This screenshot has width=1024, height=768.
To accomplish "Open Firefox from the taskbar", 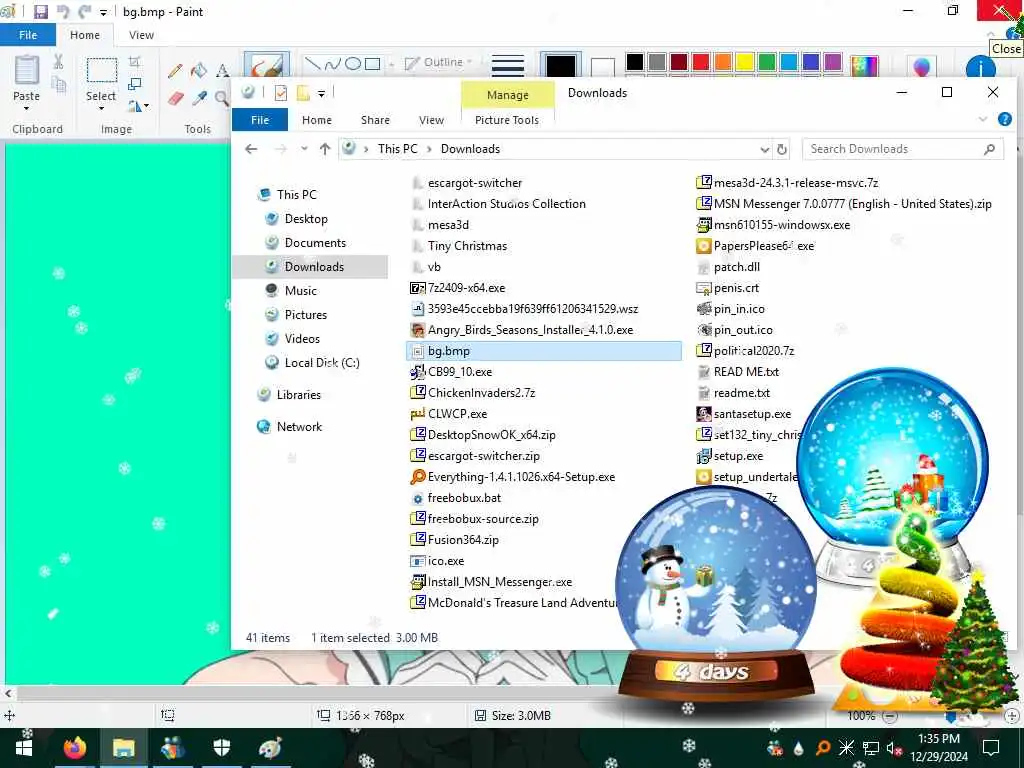I will click(x=75, y=747).
